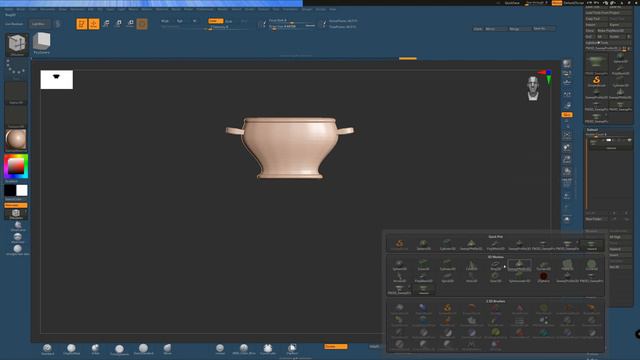Viewport: 640px width, 360px height.
Task: Enable Edit mode in the top toolbar
Action: [82, 24]
